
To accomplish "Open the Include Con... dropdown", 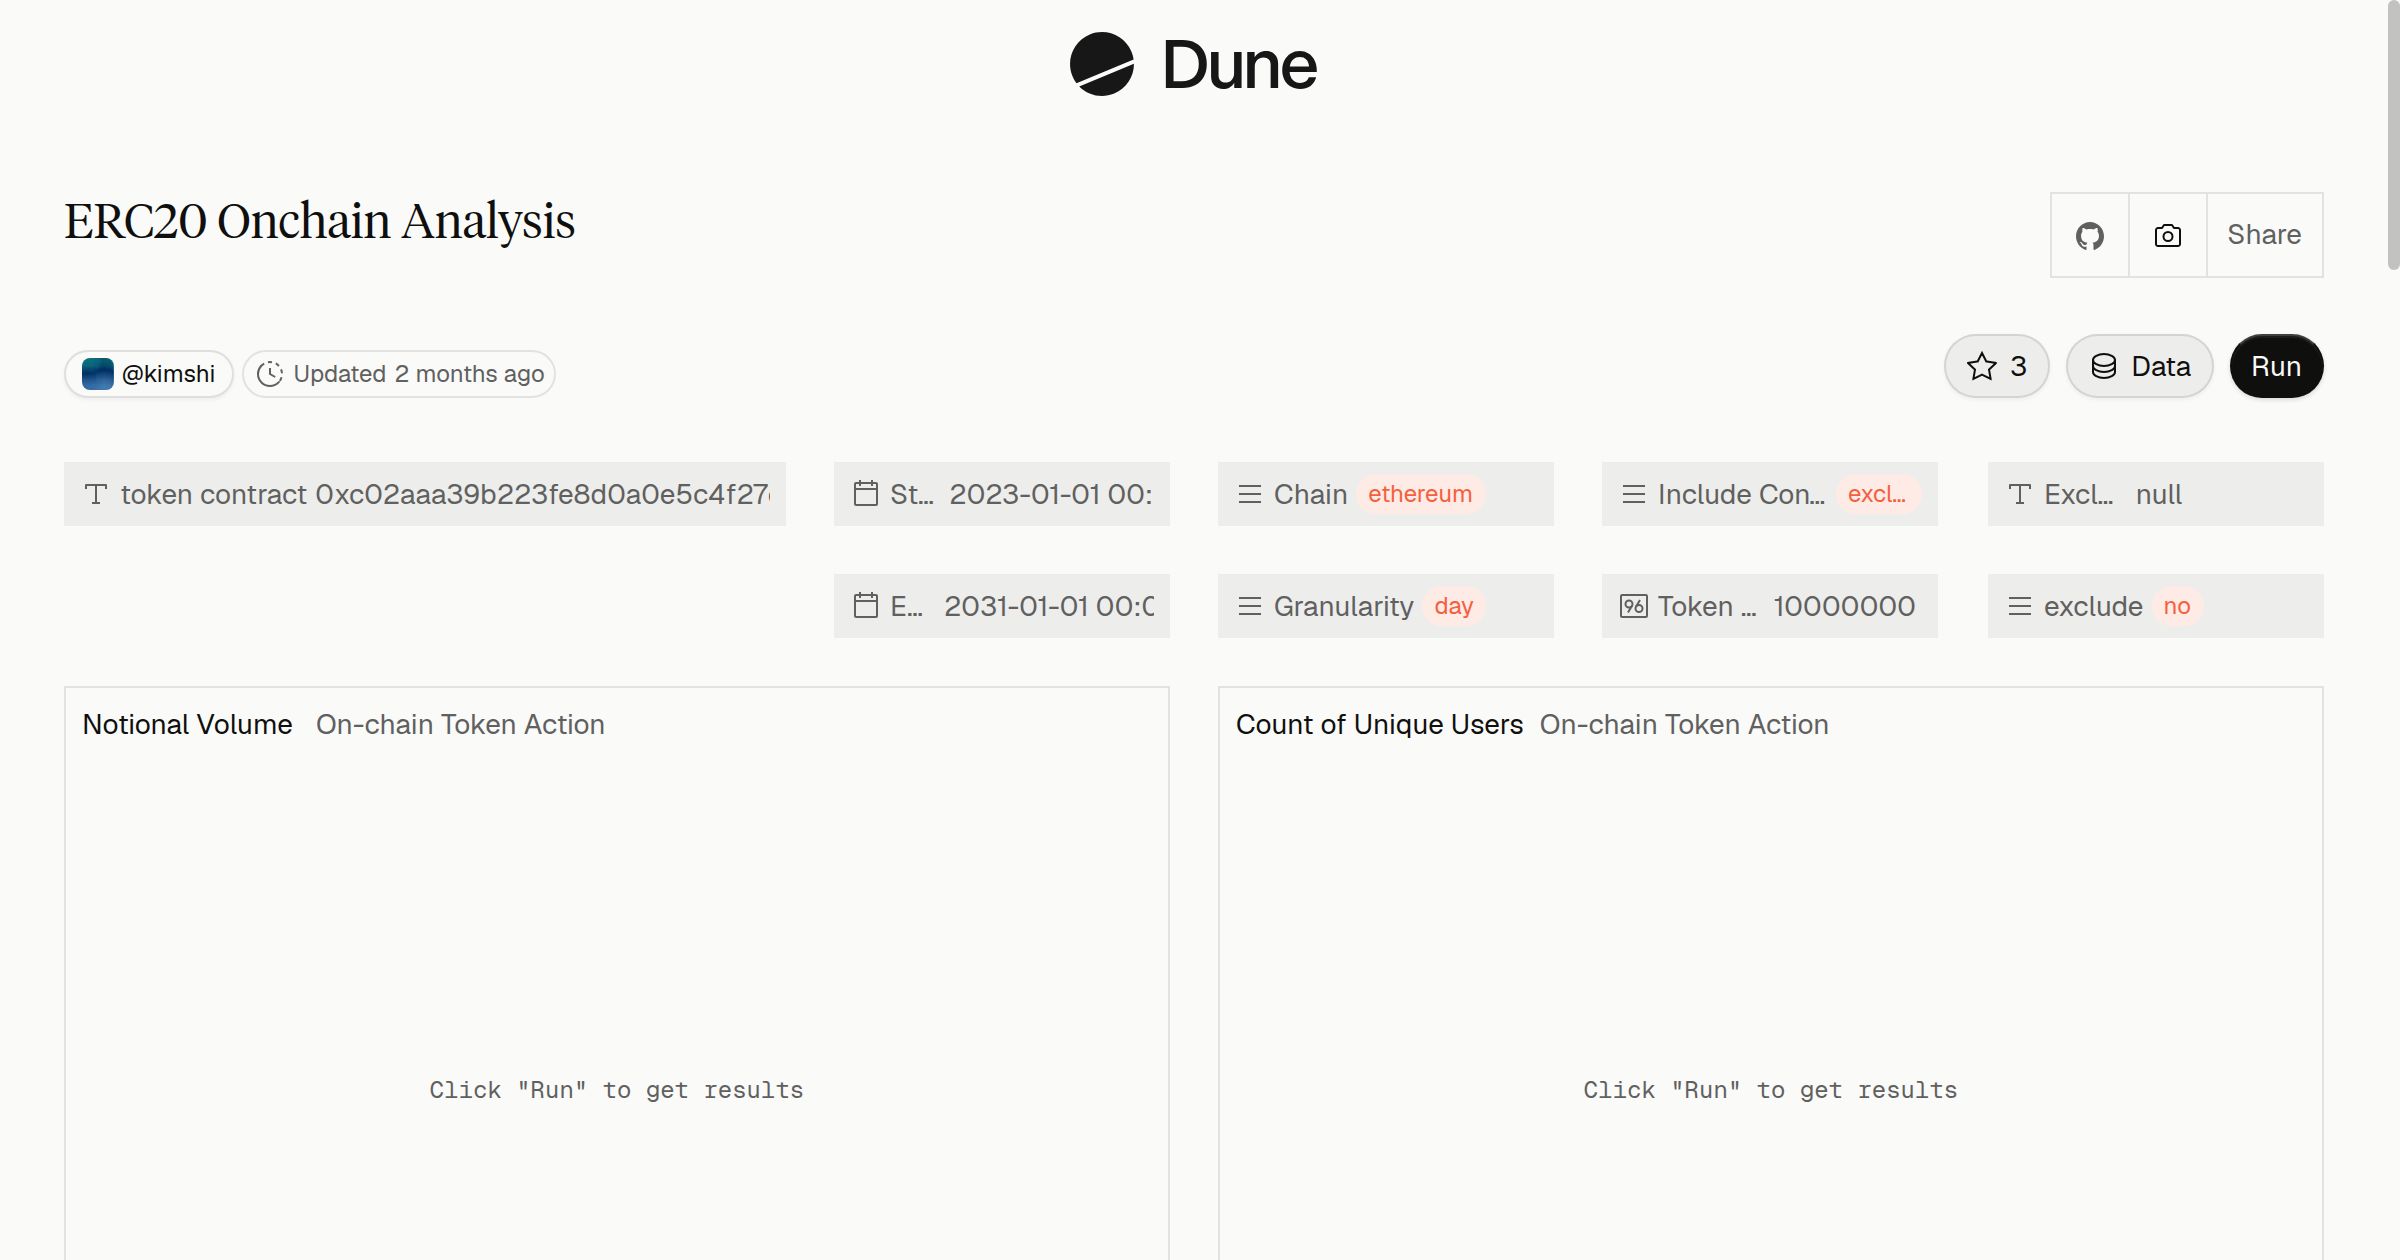I will [x=1770, y=494].
